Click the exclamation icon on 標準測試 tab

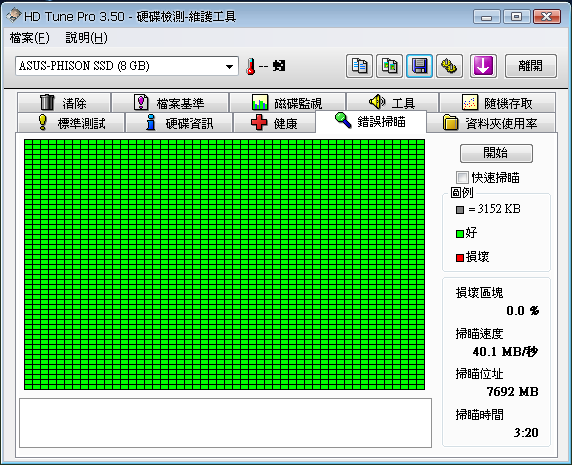(43, 122)
